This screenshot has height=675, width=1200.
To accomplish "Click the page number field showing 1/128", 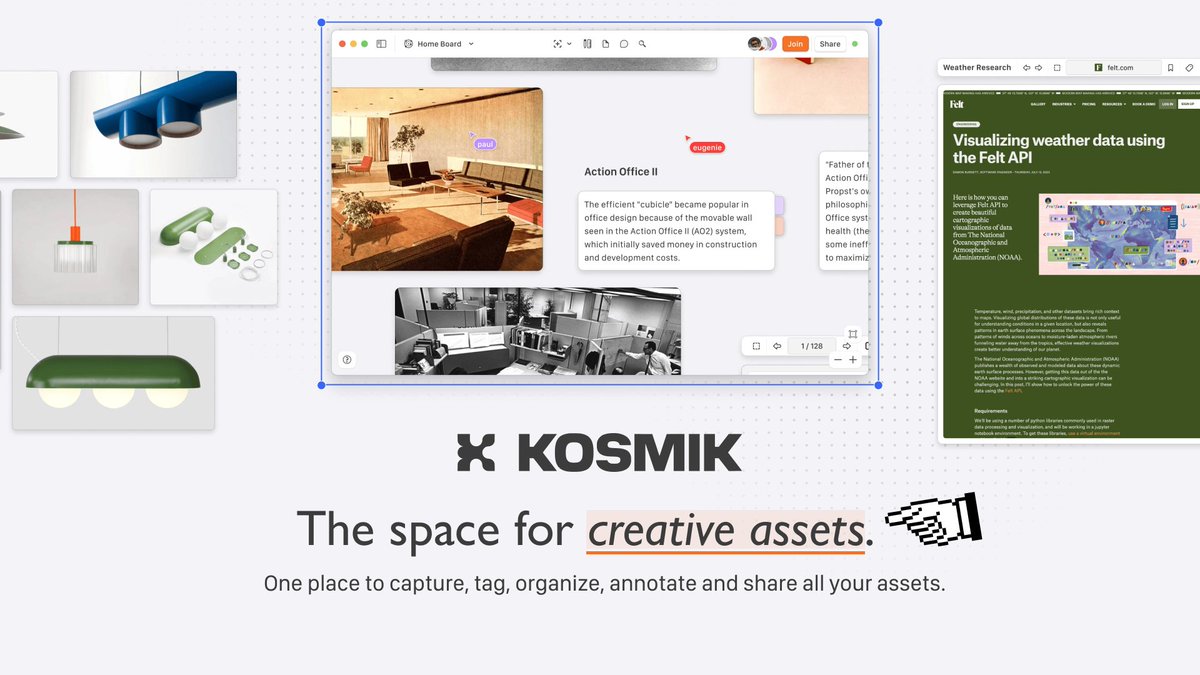I will pos(811,346).
